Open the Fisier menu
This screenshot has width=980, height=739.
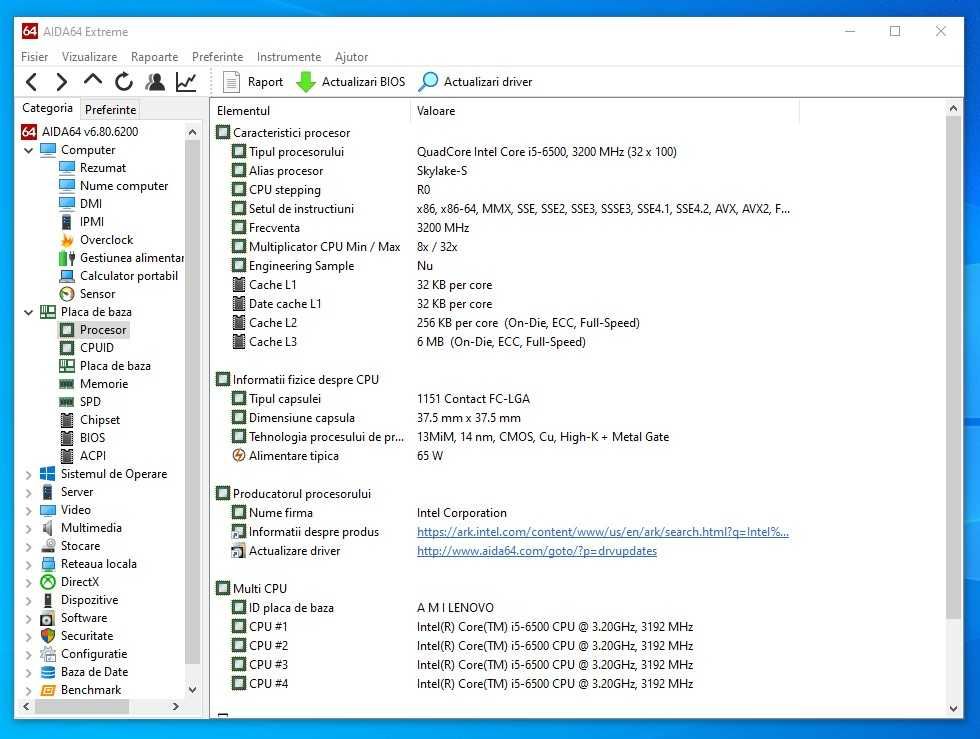pos(34,57)
